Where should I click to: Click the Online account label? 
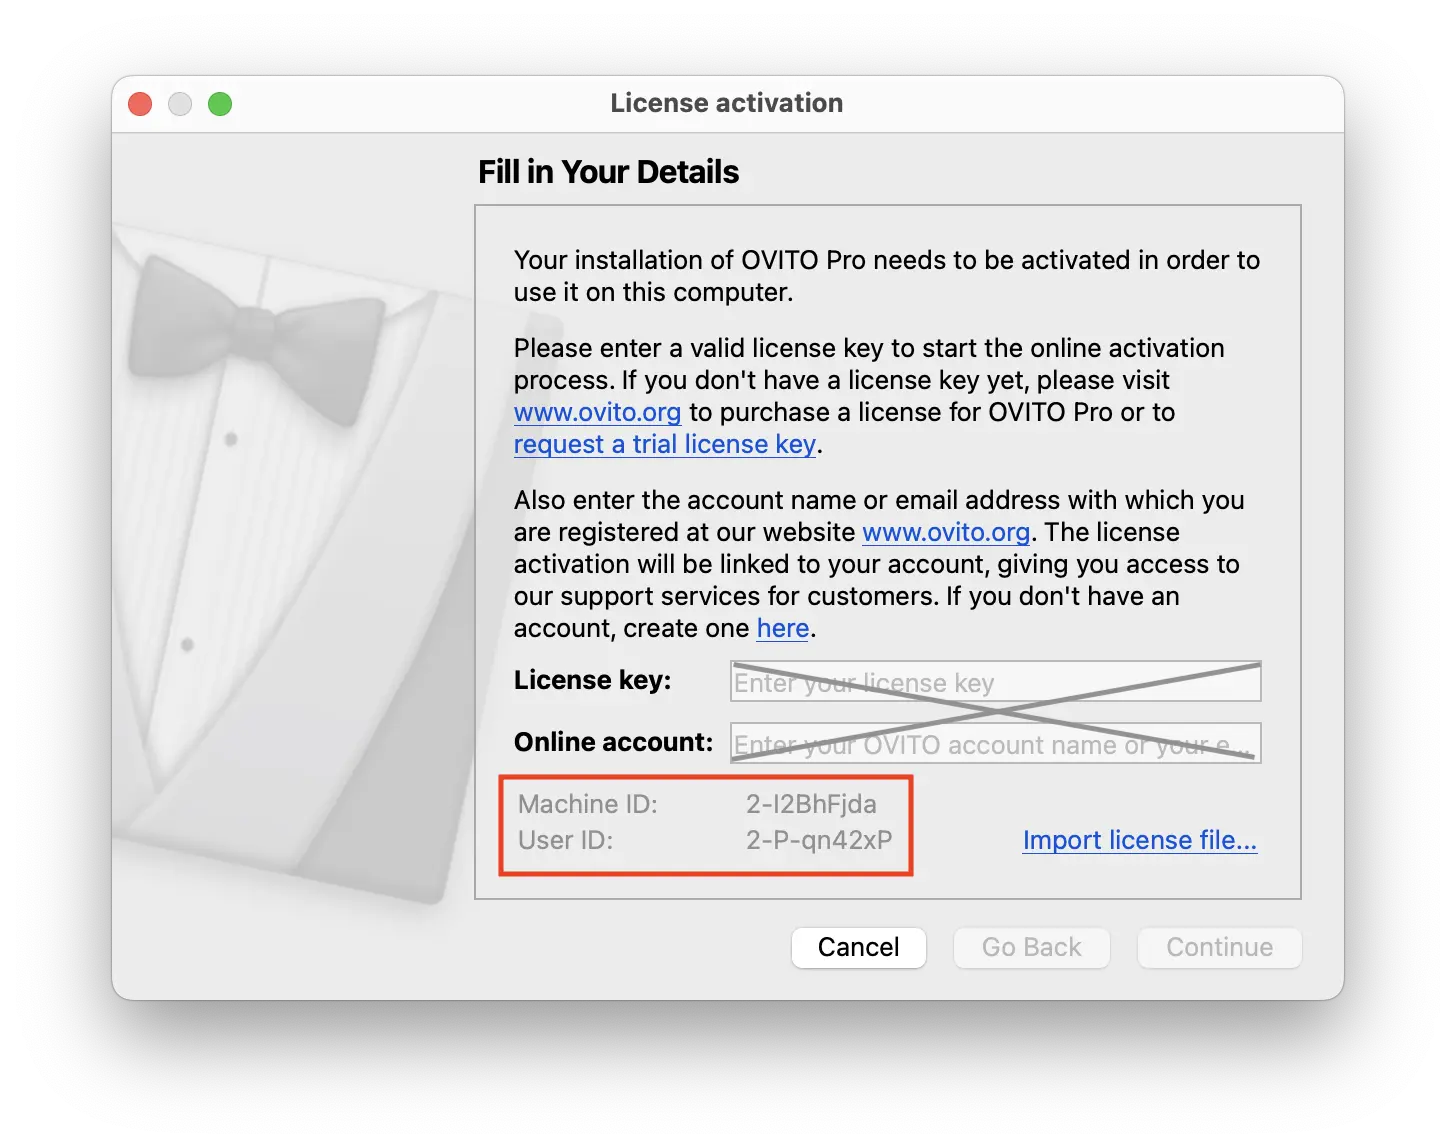pyautogui.click(x=613, y=742)
